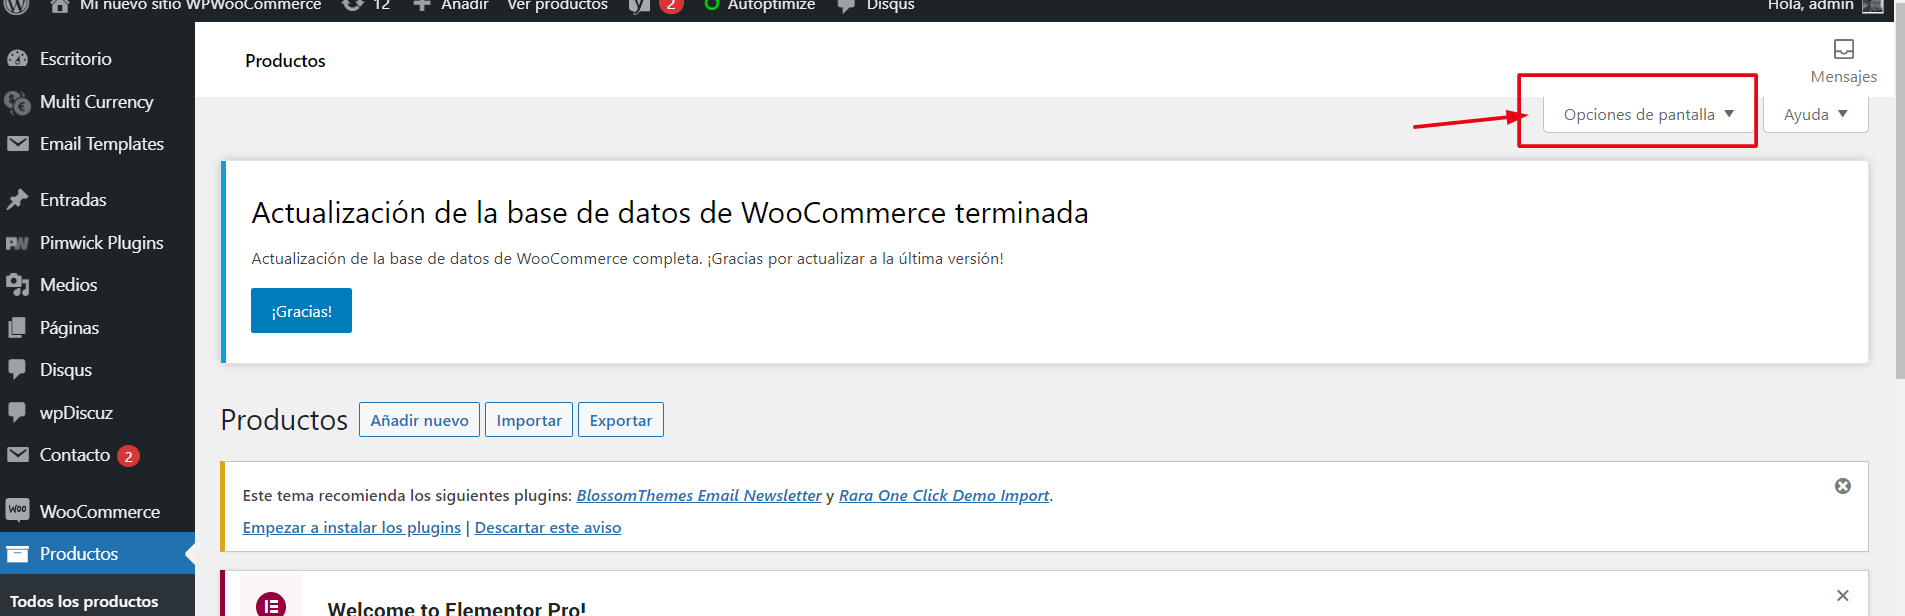Click the red Contacto notification badge
Screen dimensions: 1905x616
tap(128, 456)
